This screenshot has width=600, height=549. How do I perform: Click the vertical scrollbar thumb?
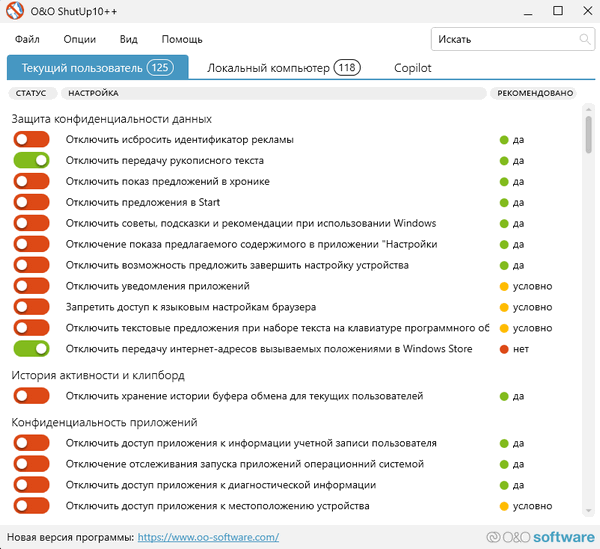pos(589,135)
